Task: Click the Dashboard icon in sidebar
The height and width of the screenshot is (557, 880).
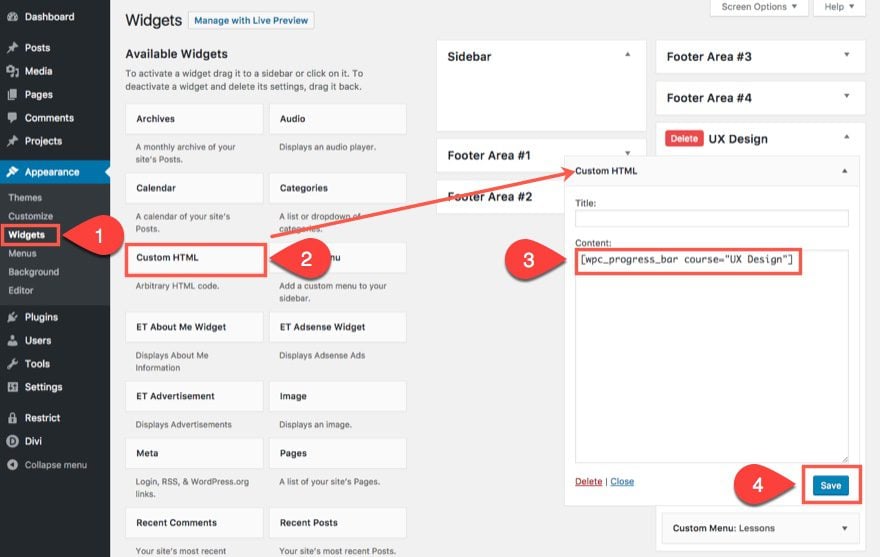Action: pos(12,17)
